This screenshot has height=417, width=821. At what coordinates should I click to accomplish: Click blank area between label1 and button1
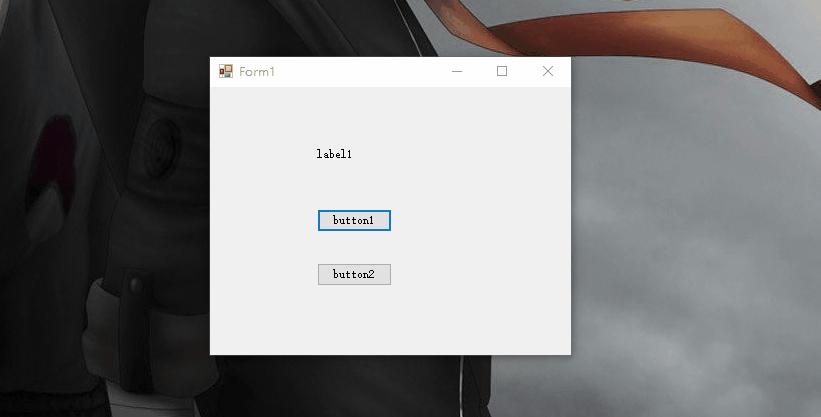[354, 185]
